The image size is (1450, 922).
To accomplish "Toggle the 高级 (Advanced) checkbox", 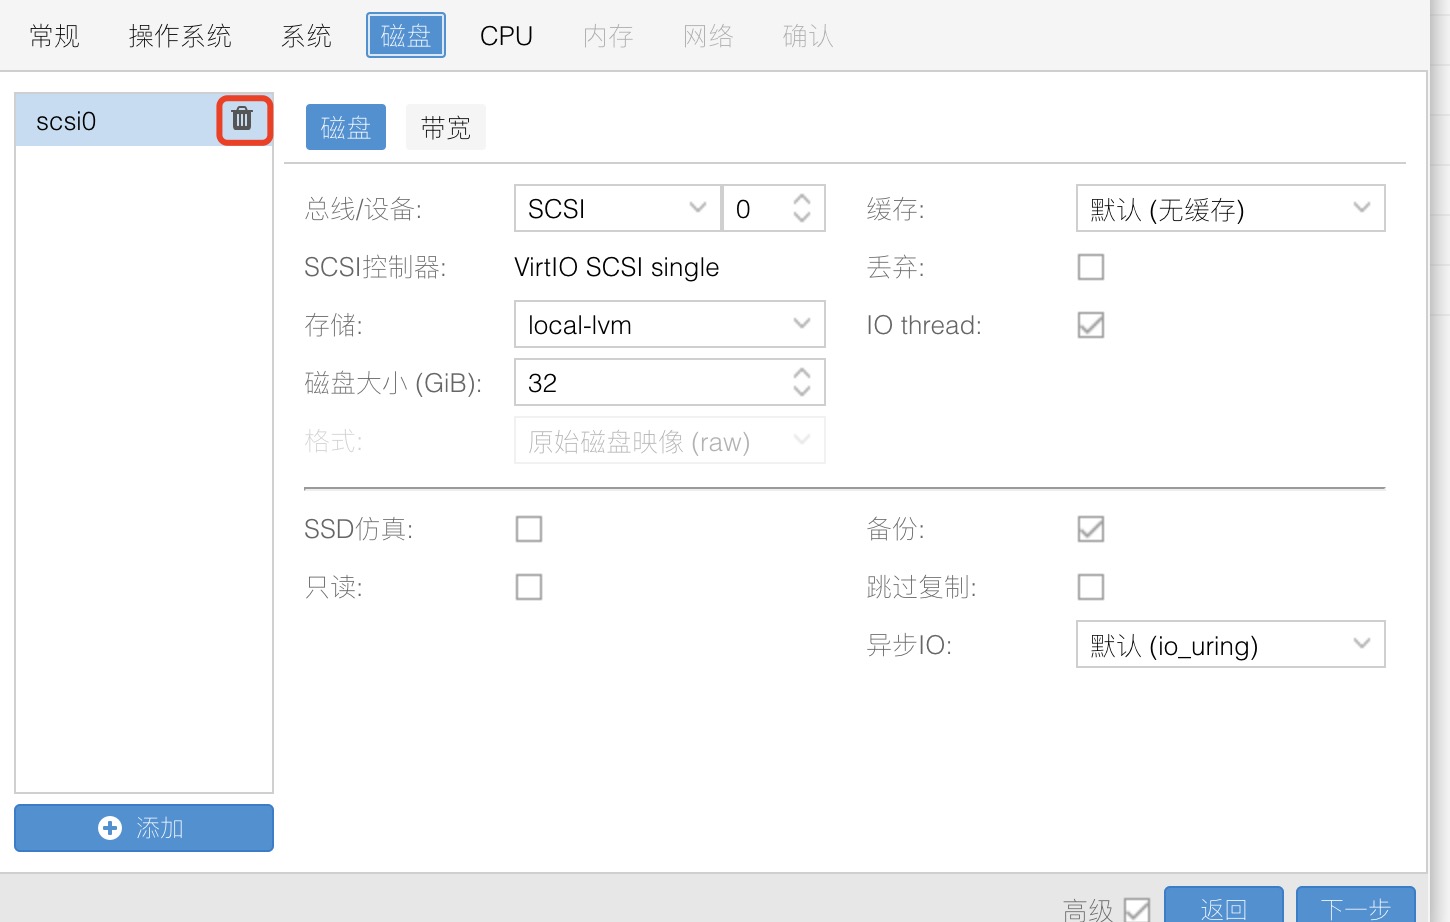I will [1136, 909].
